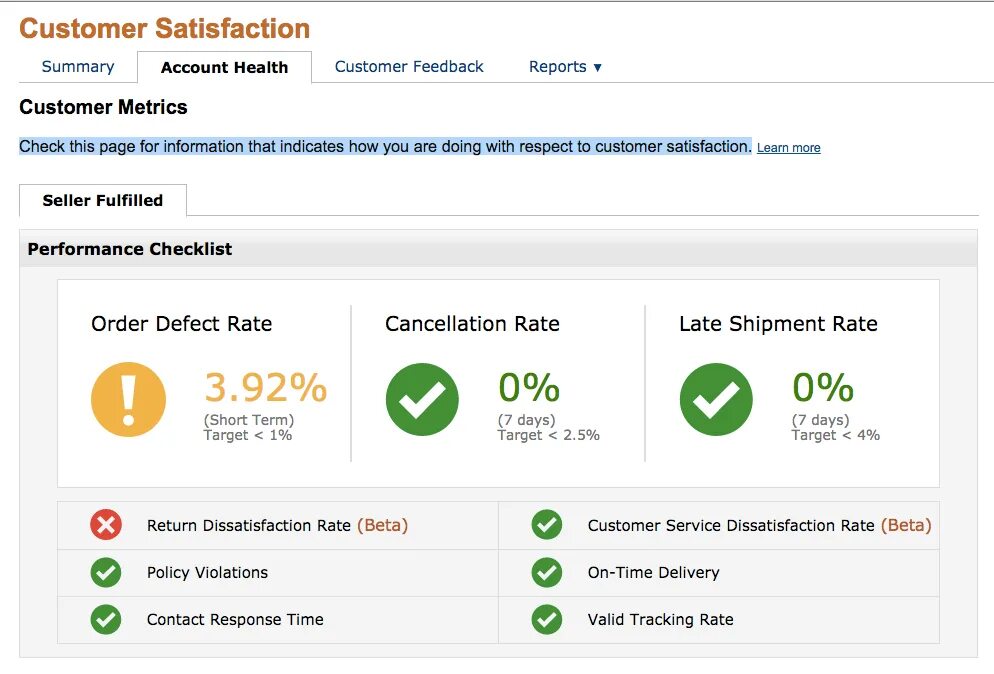
Task: Open the Return Dissatisfaction Rate metric
Action: tap(249, 525)
